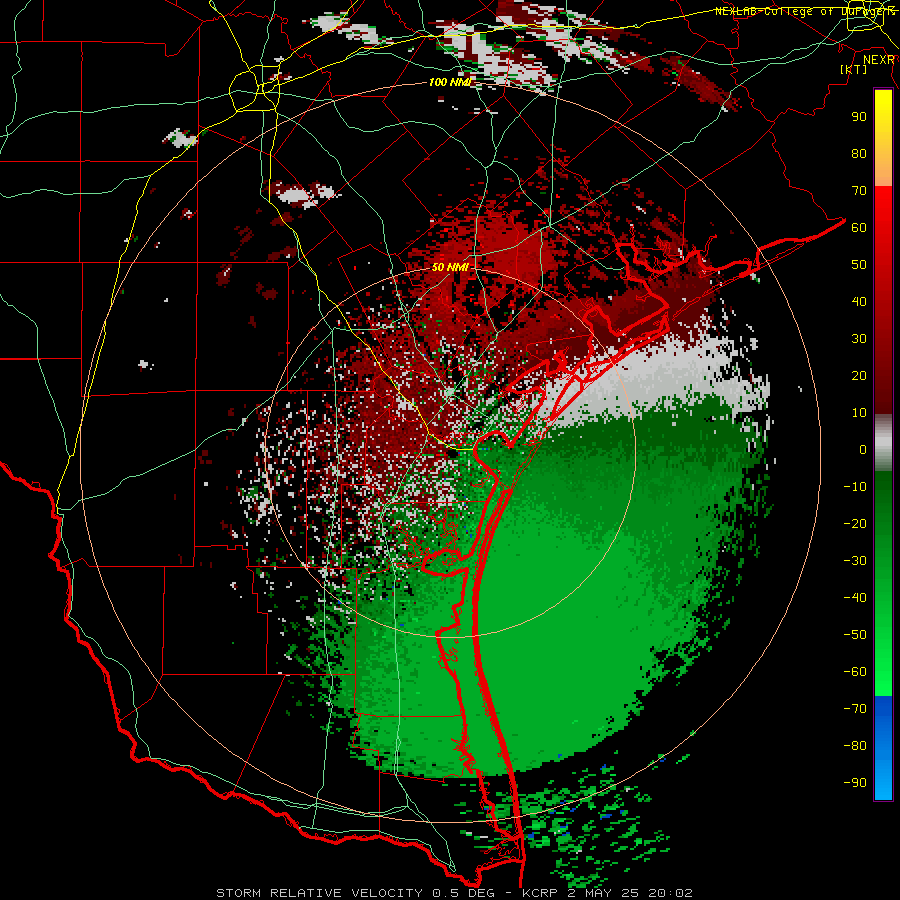Click the "50 NMI" range ring label
The width and height of the screenshot is (900, 900).
(450, 267)
